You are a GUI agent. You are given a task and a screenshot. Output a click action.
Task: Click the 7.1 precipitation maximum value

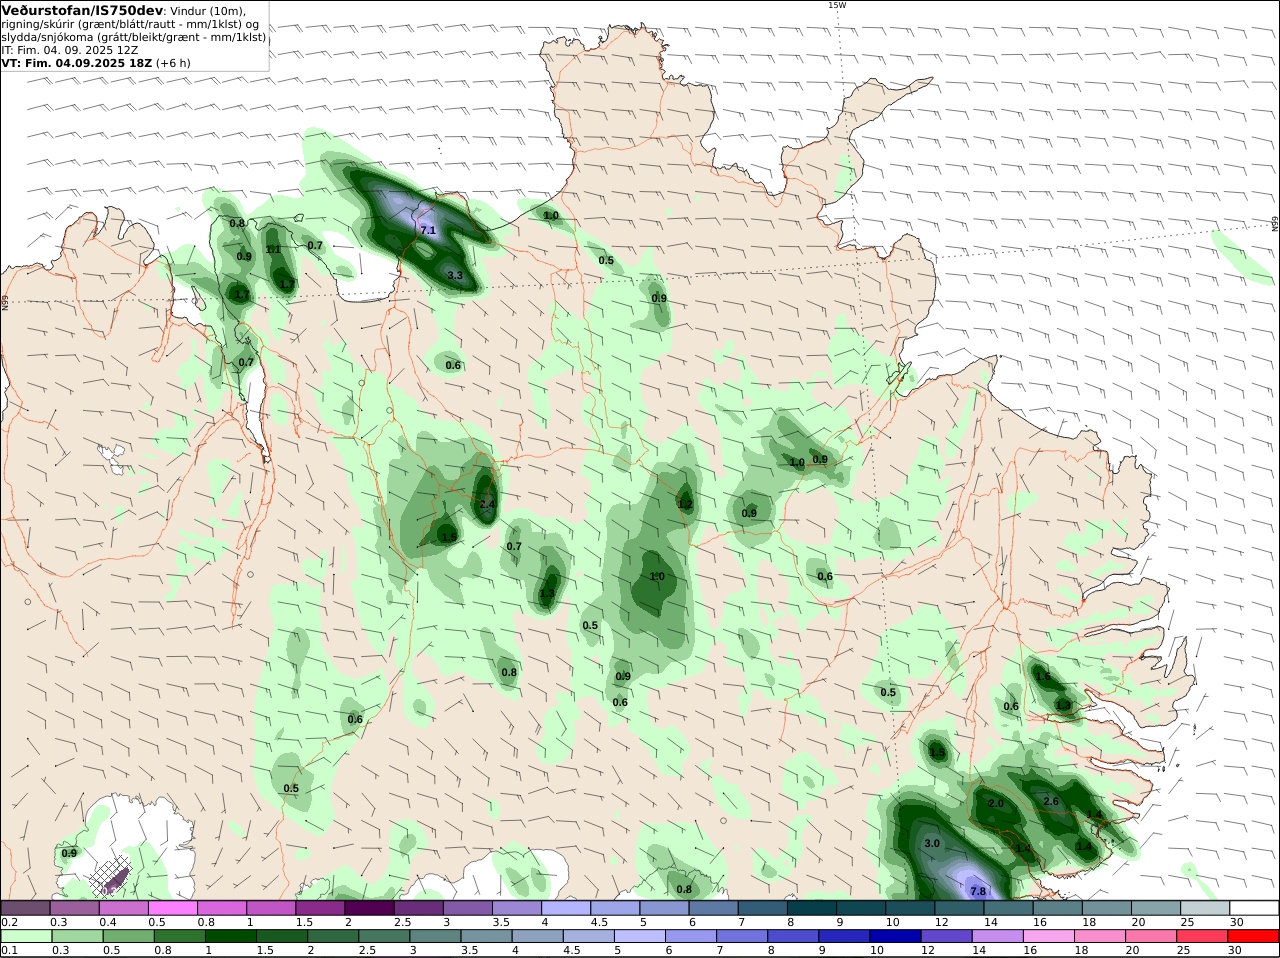428,231
